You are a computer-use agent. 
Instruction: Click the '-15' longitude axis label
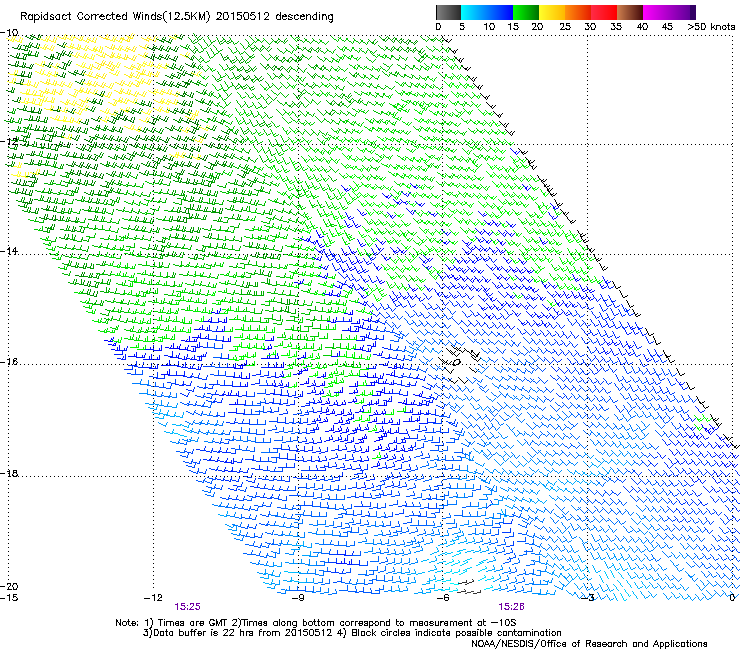pos(9,598)
